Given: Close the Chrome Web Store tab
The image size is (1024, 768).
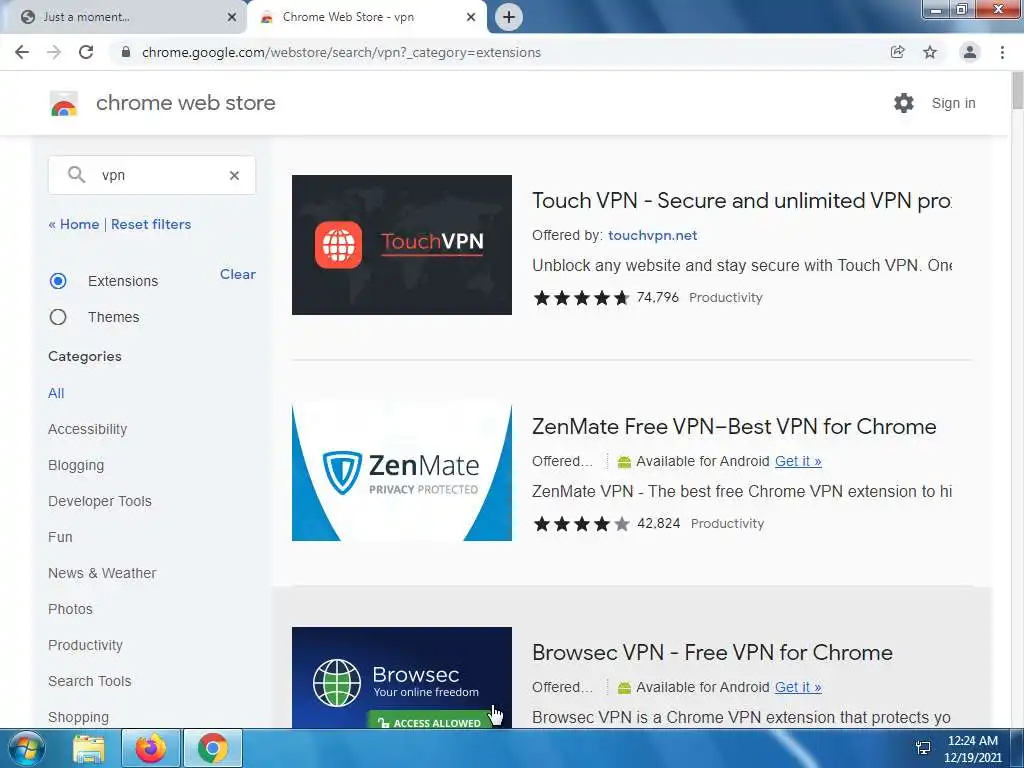Looking at the screenshot, I should tap(471, 17).
